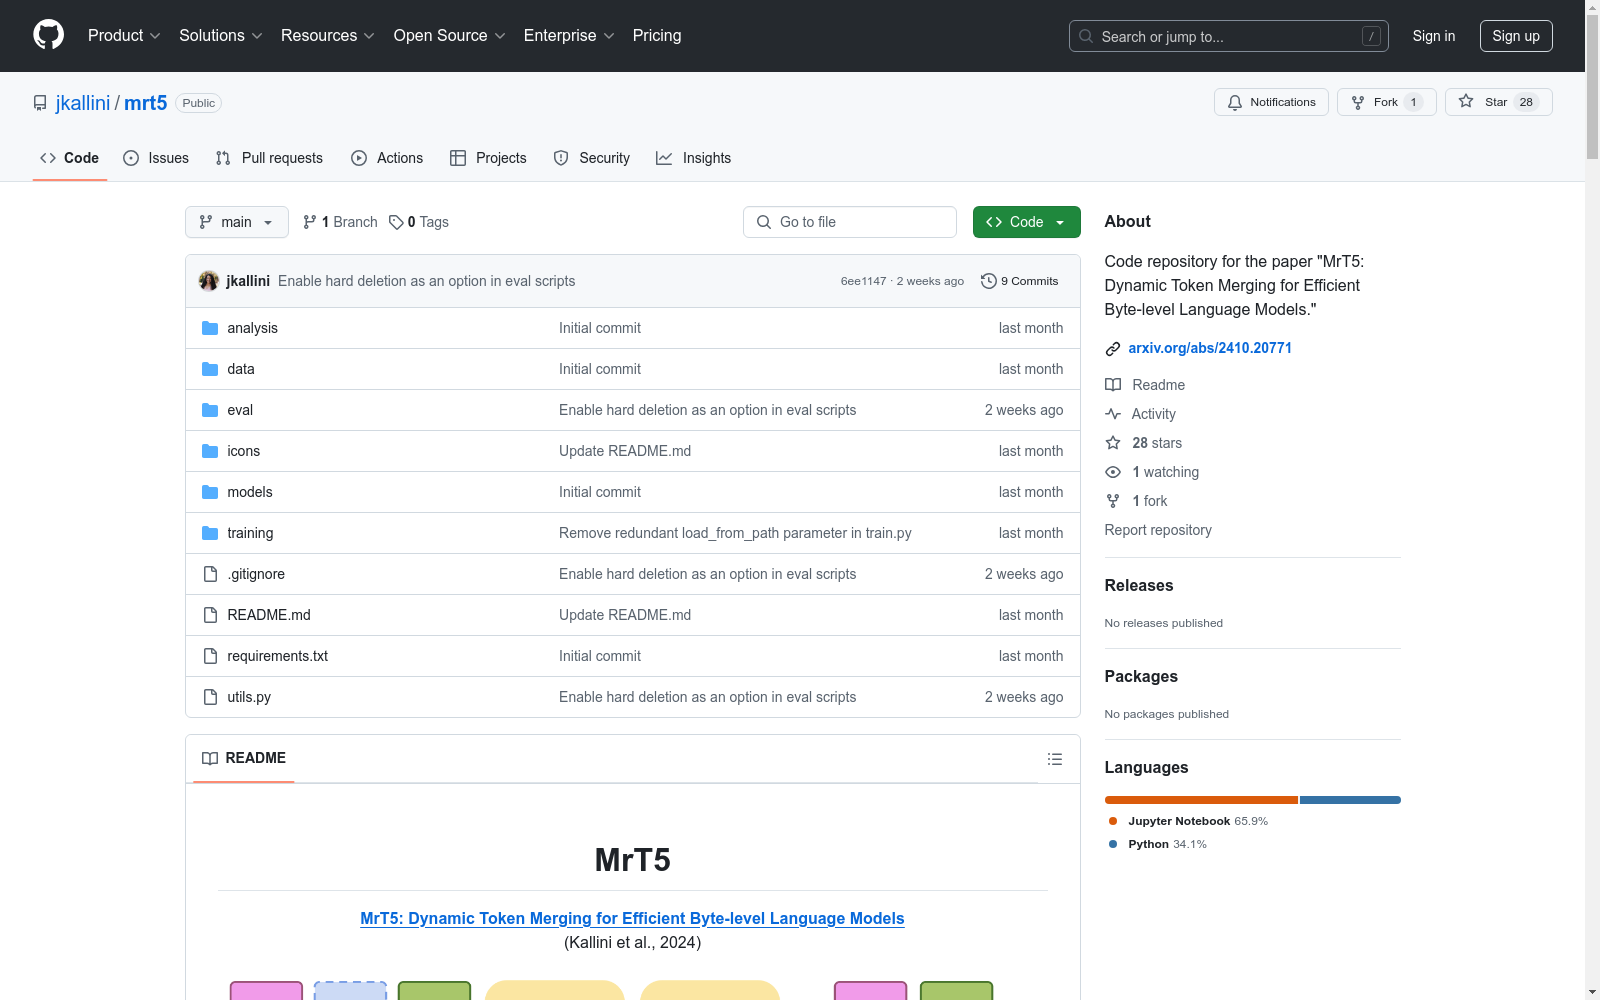1600x1000 pixels.
Task: Open the MrT5 paper title link
Action: (x=632, y=918)
